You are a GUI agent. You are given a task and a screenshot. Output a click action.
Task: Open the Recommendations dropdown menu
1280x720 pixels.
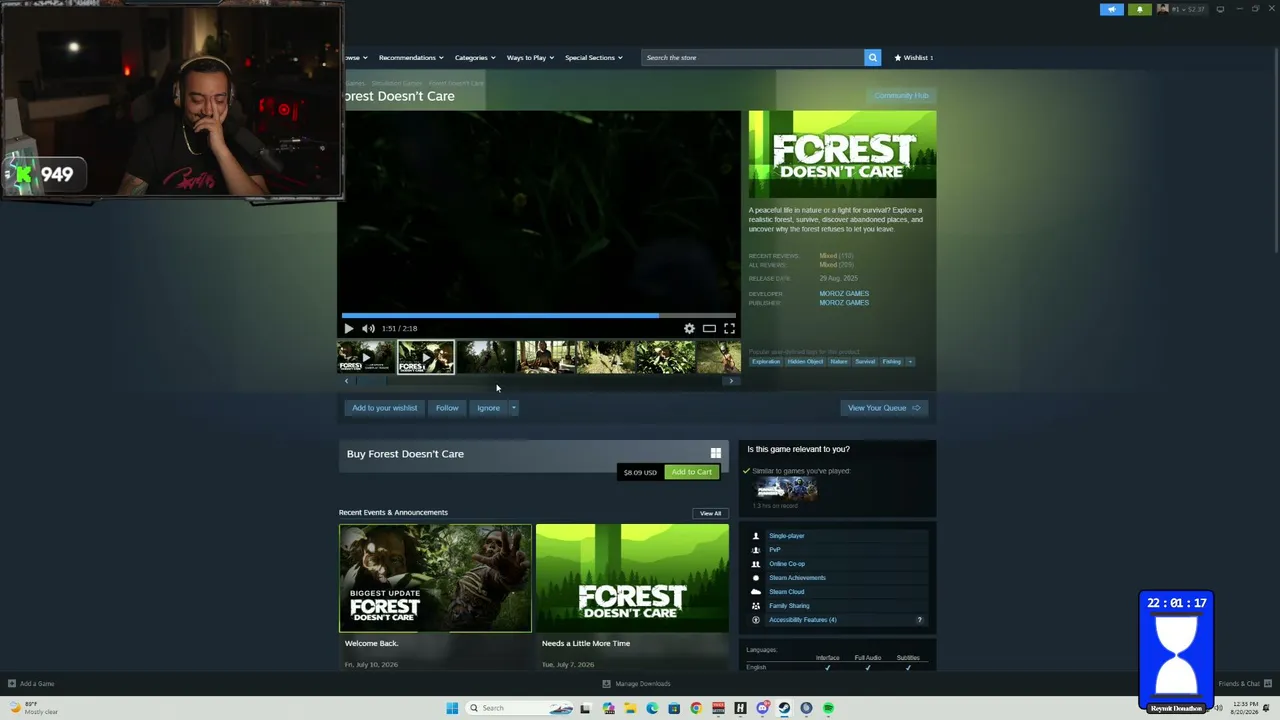tap(411, 58)
